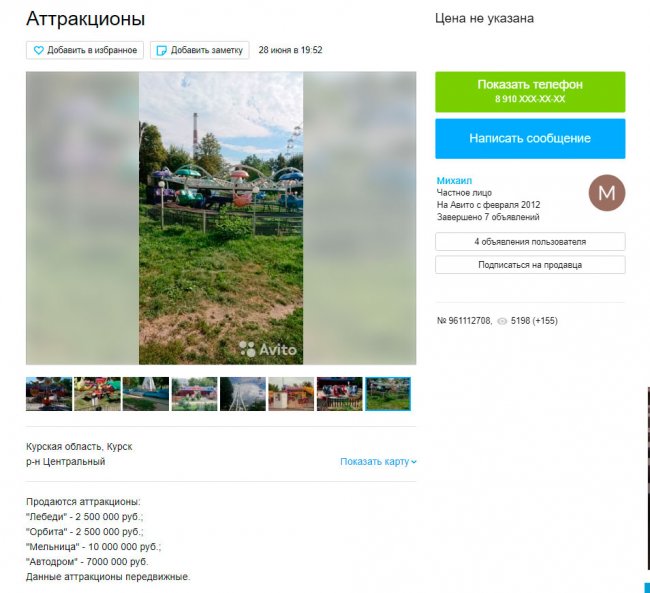Subscribe via Подписаться на продавца

pyautogui.click(x=530, y=265)
